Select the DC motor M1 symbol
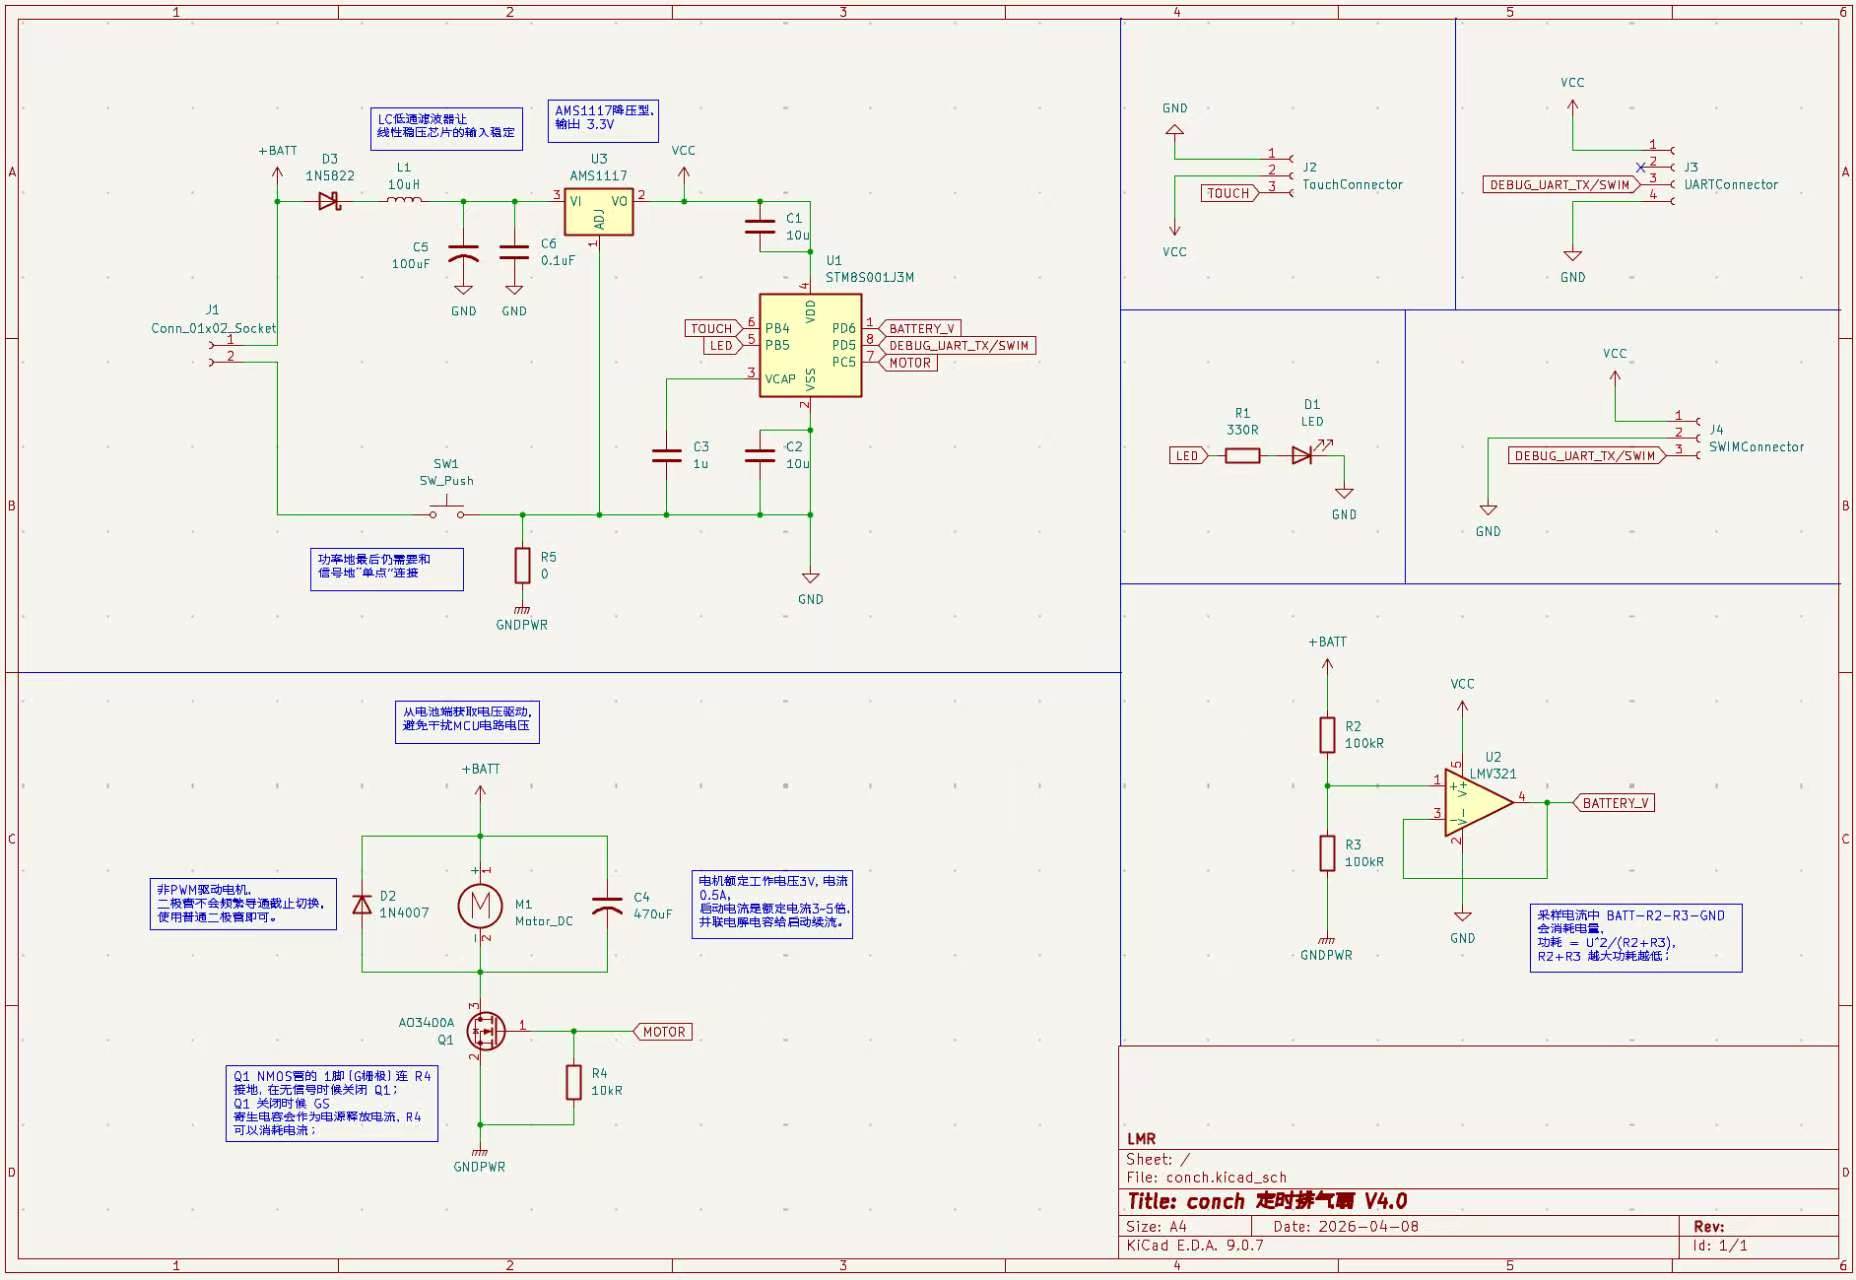1856x1280 pixels. [480, 905]
